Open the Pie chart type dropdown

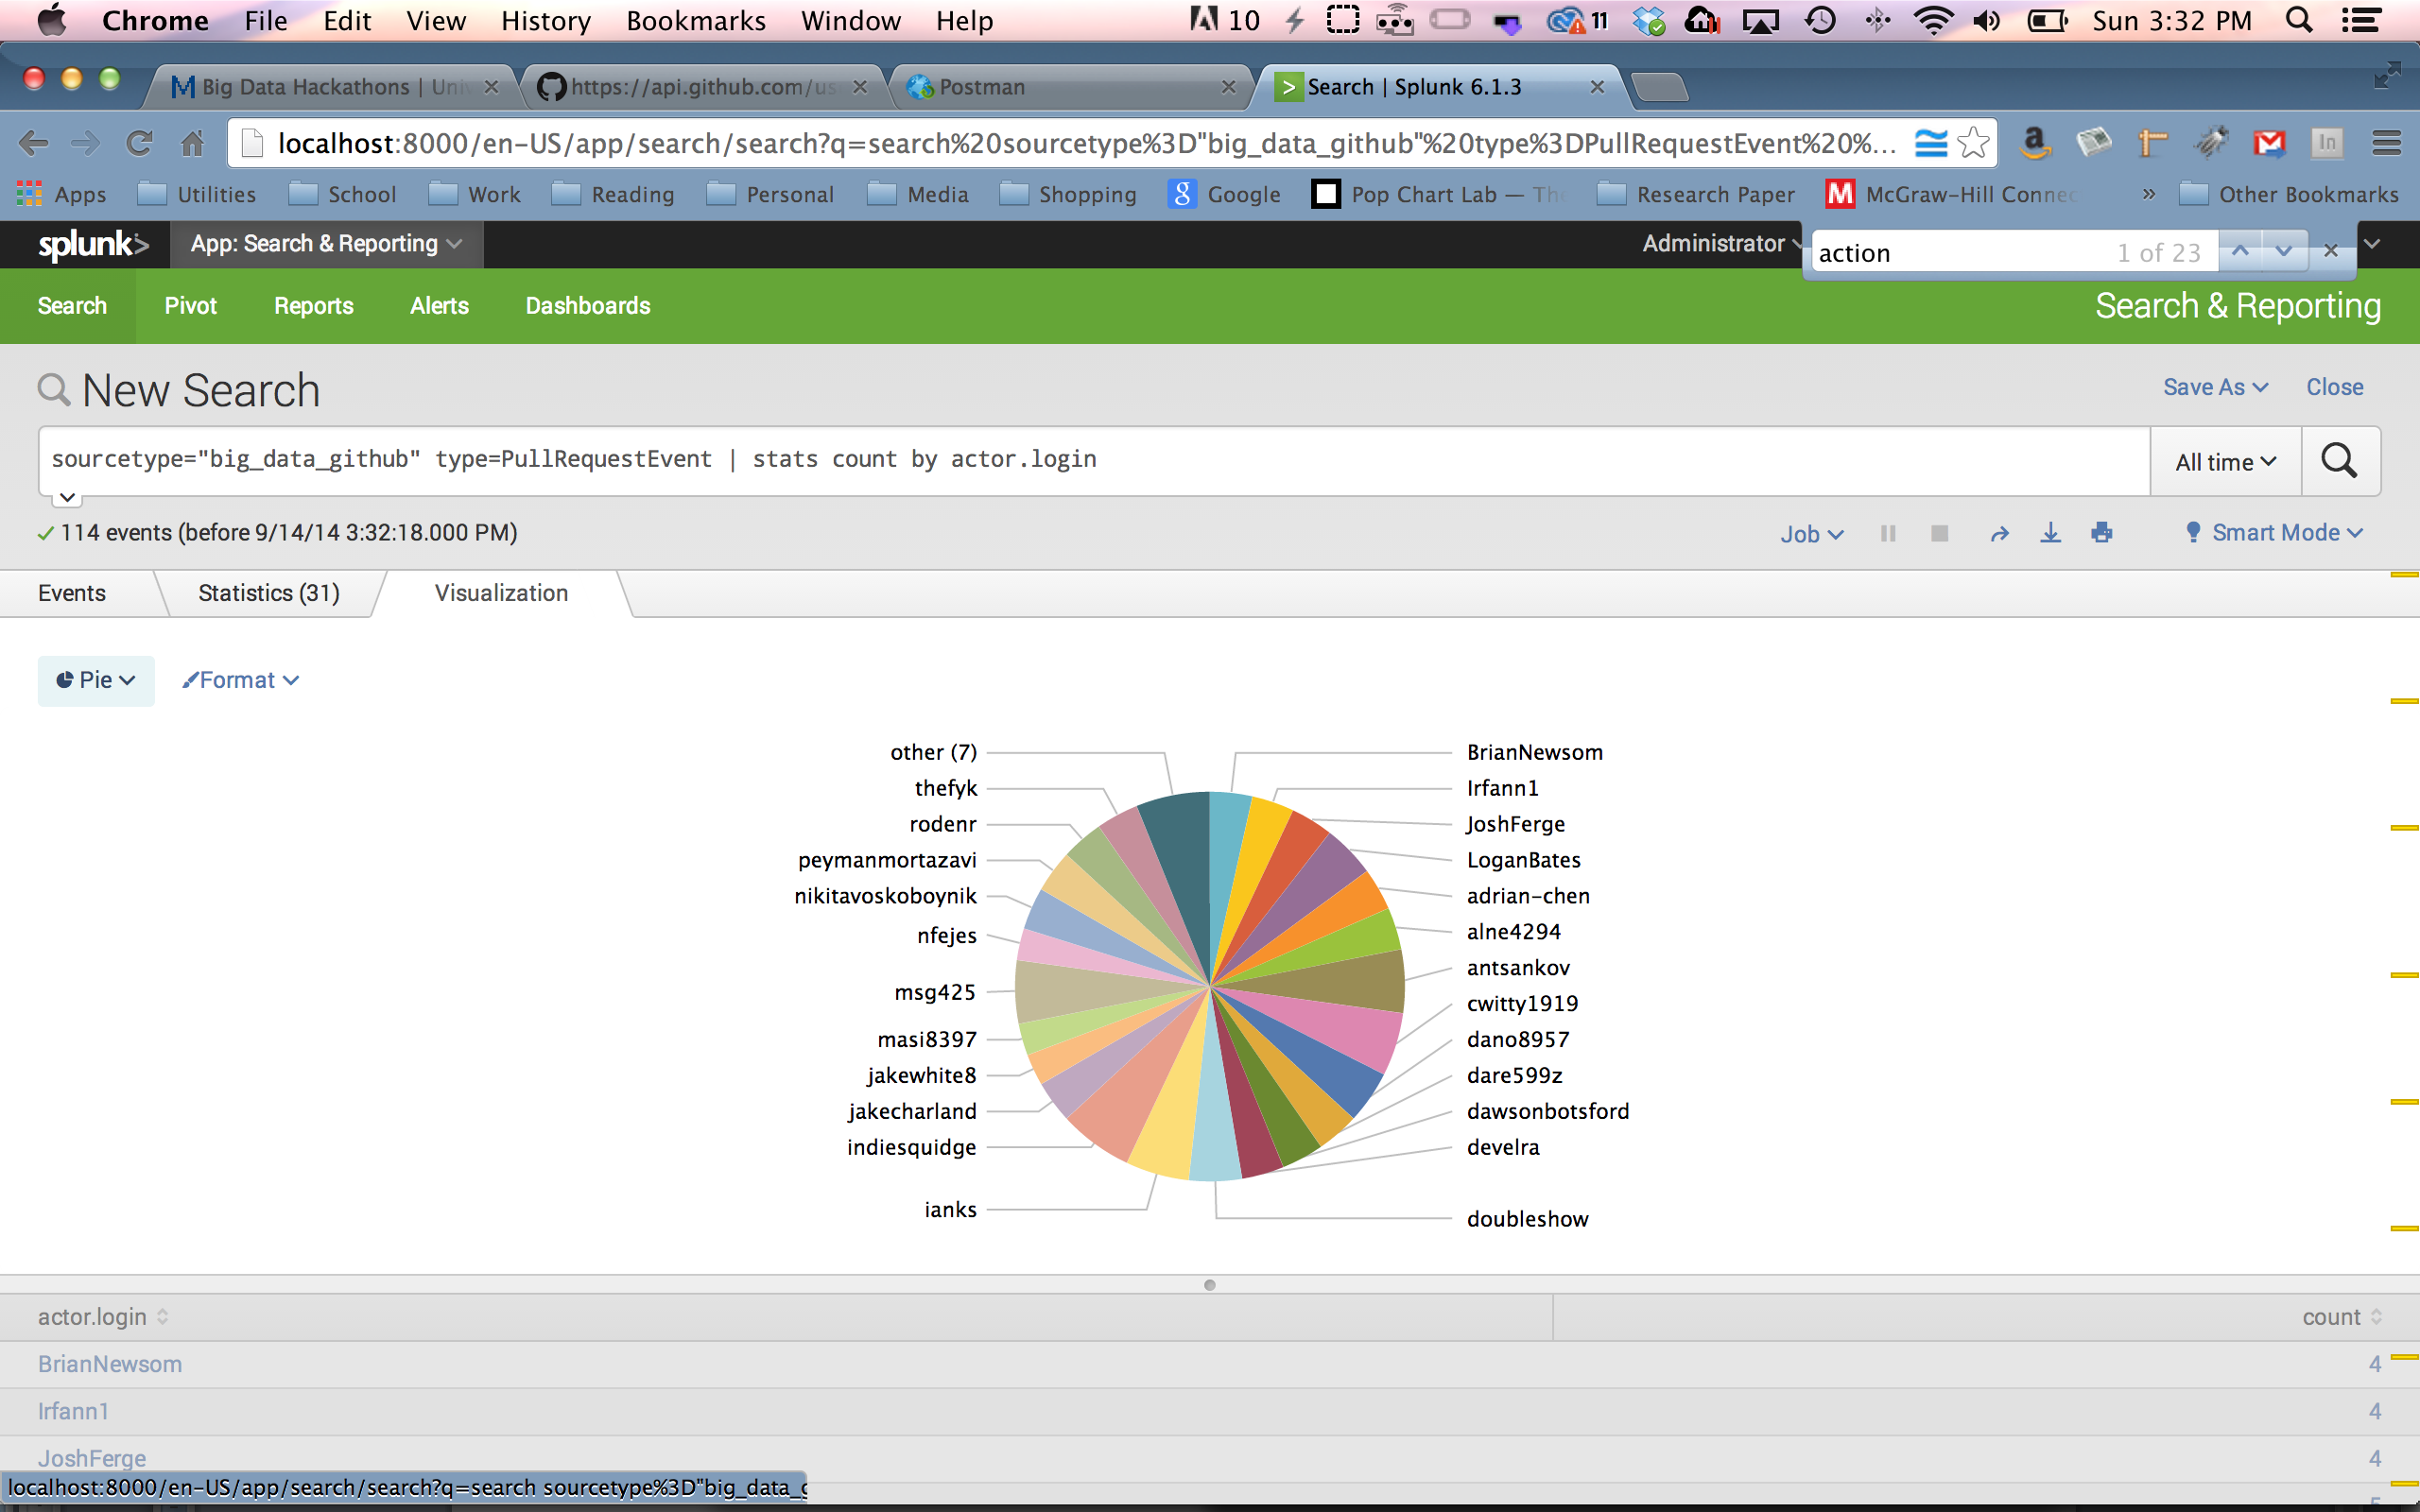[96, 680]
